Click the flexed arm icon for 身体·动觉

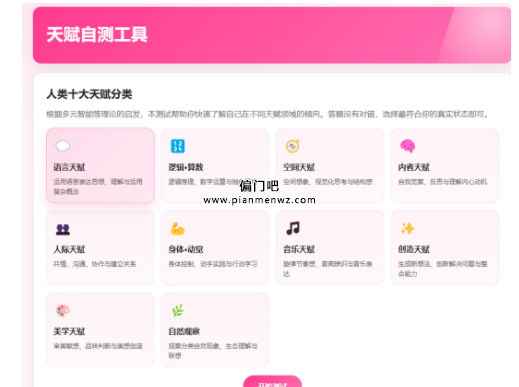178,229
